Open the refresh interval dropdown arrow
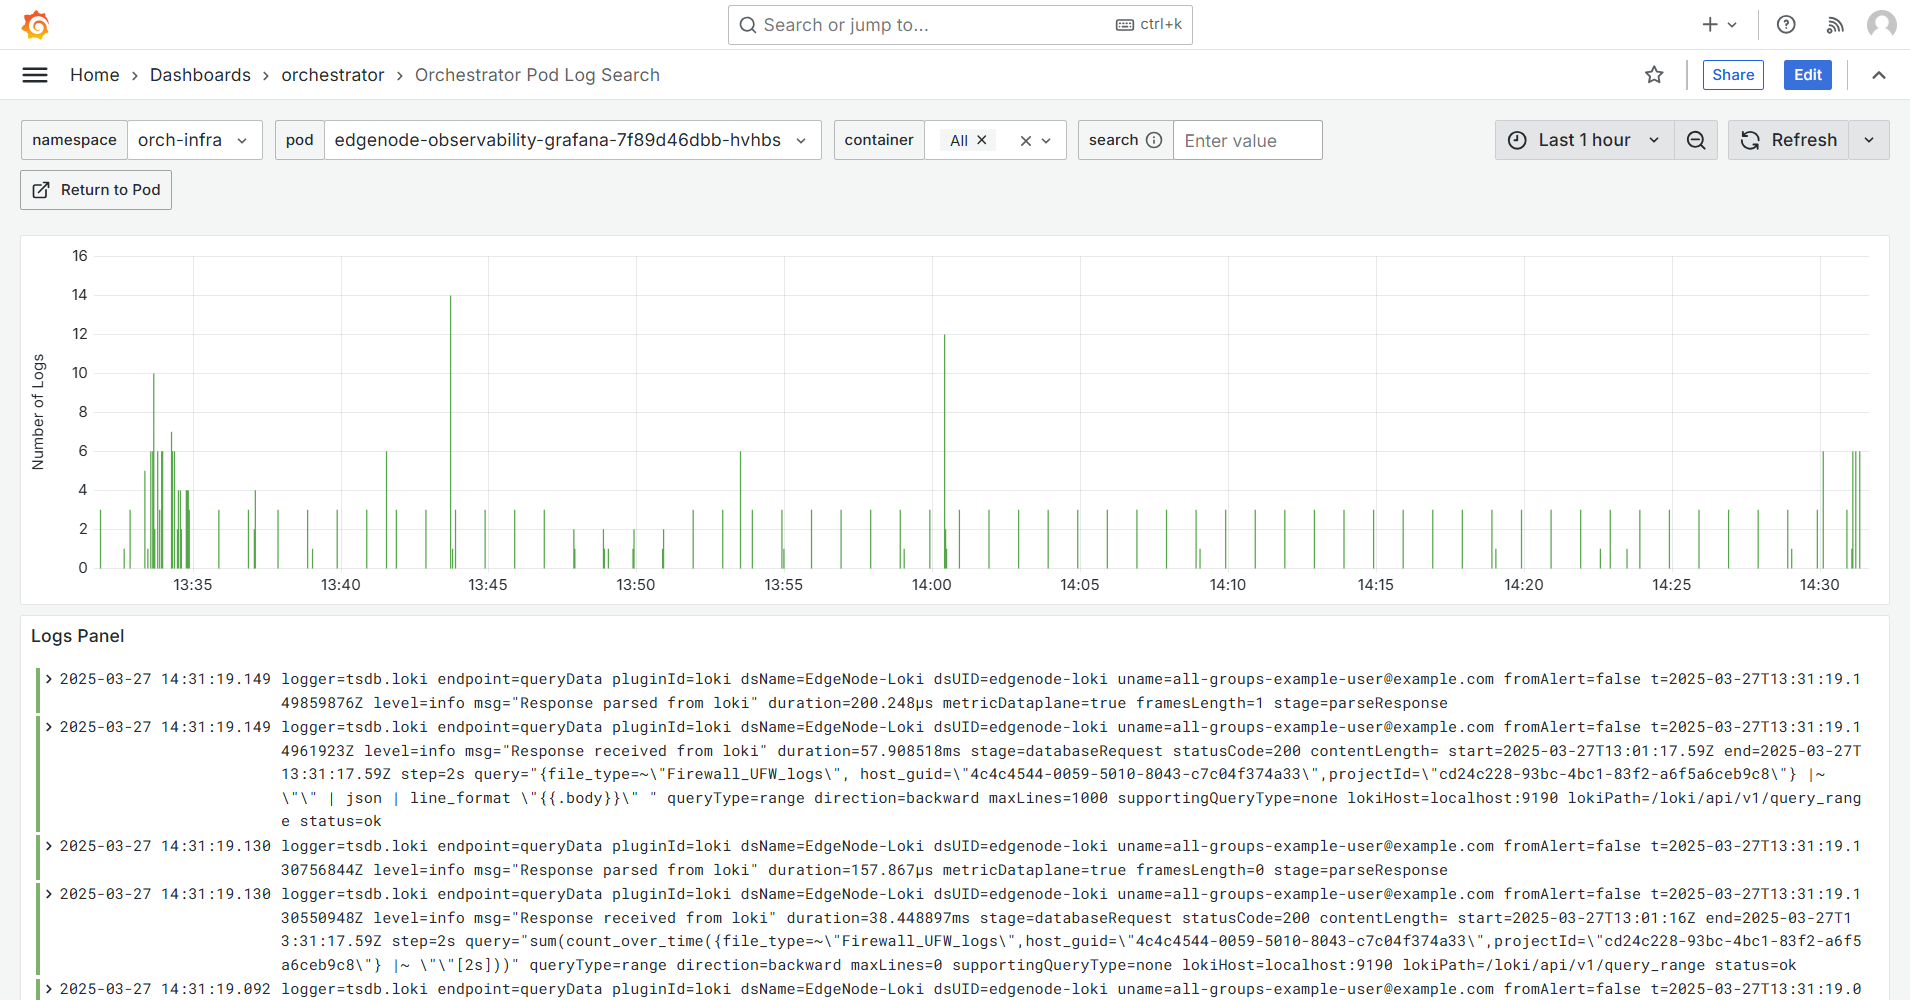Image resolution: width=1910 pixels, height=1000 pixels. coord(1869,140)
